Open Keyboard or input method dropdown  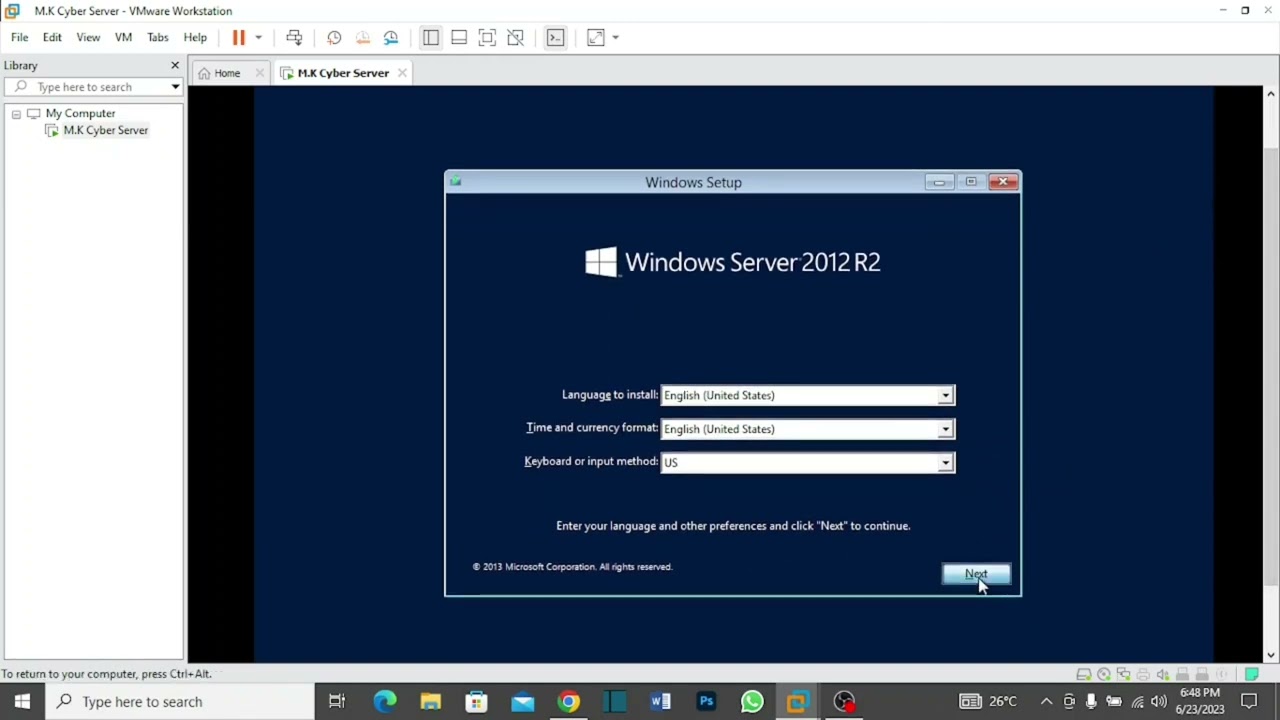[x=945, y=463]
